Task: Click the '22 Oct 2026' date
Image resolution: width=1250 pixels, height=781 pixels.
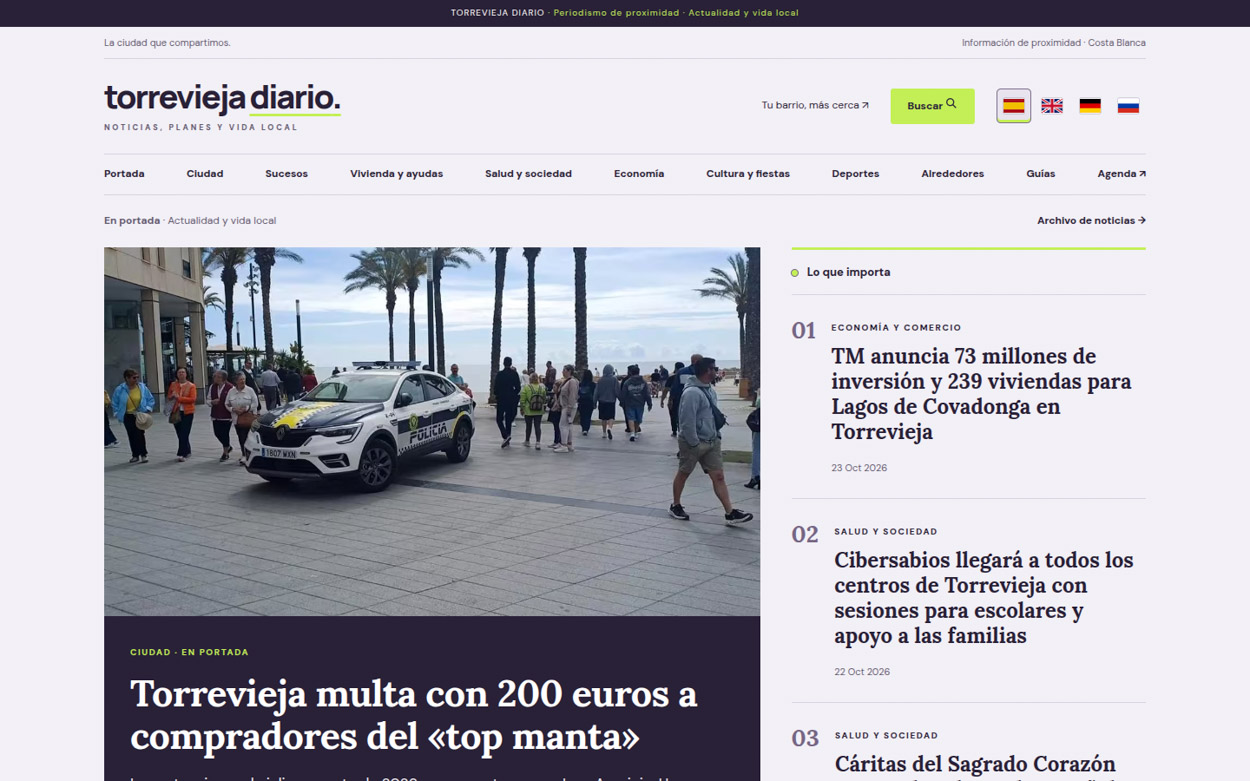Action: tap(862, 672)
